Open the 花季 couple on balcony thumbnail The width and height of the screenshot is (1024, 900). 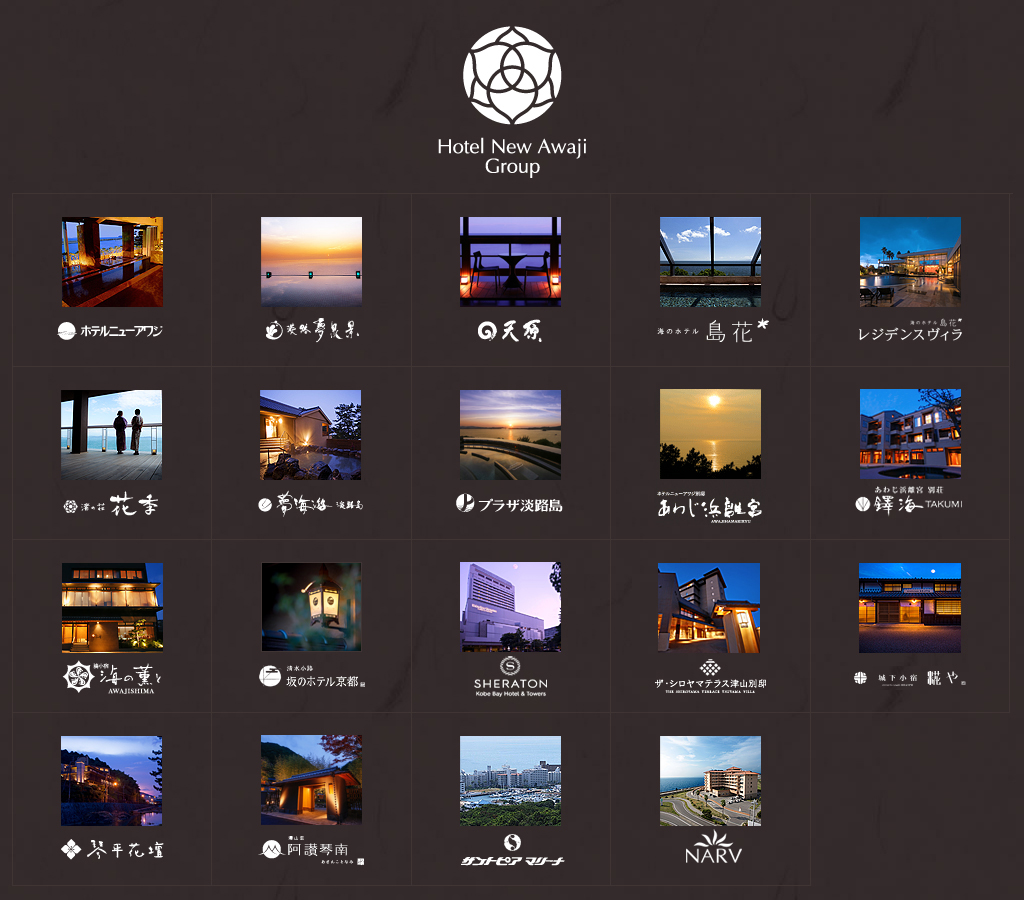pos(112,435)
